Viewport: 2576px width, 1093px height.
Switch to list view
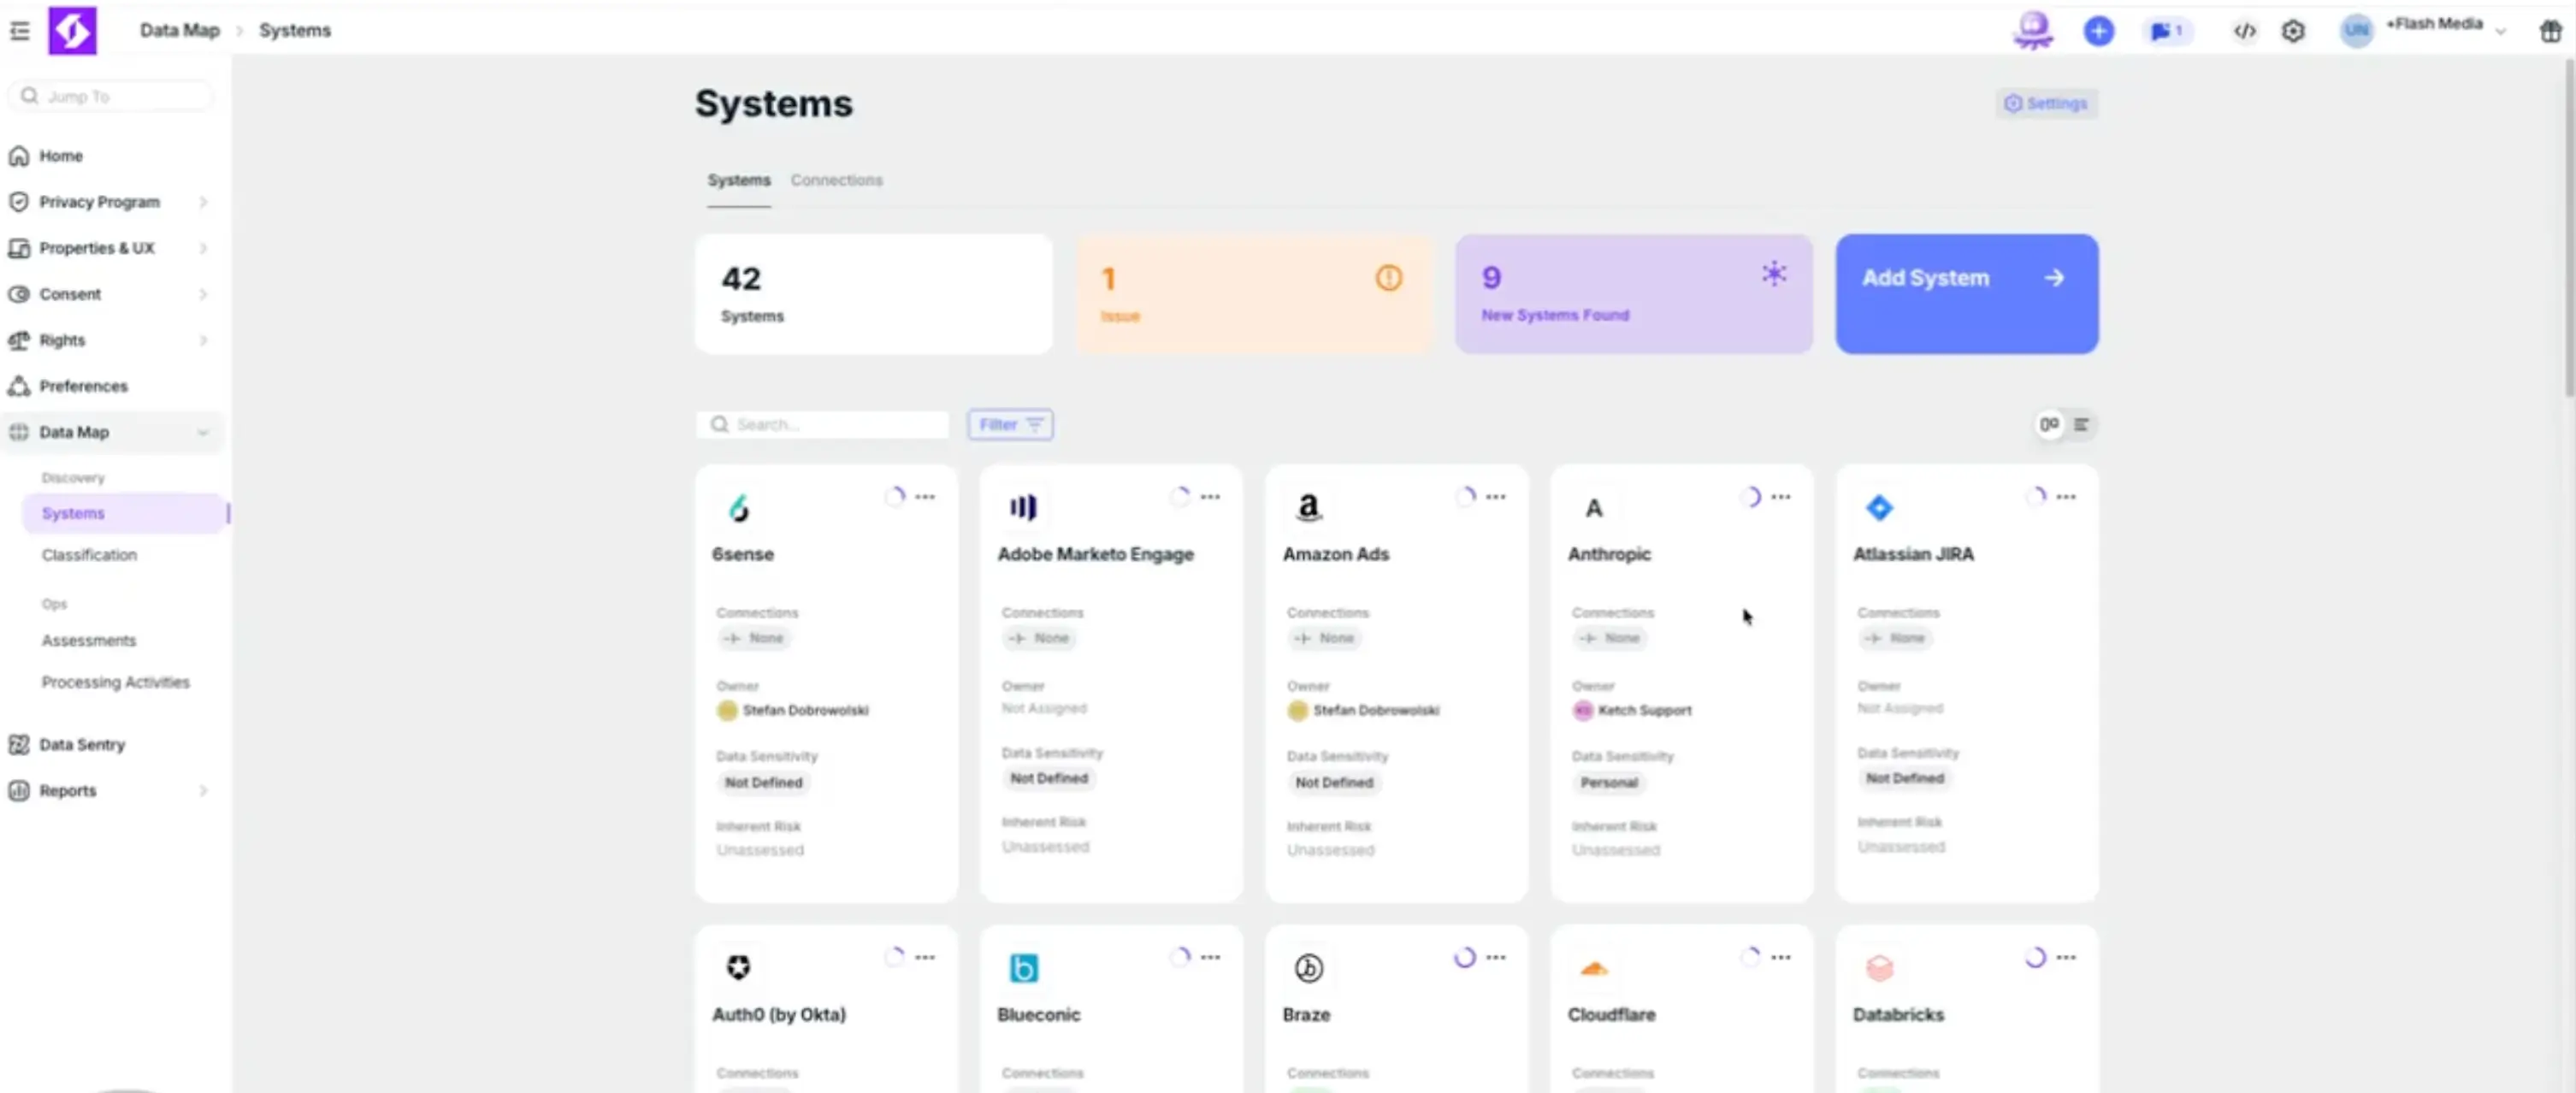(2081, 425)
